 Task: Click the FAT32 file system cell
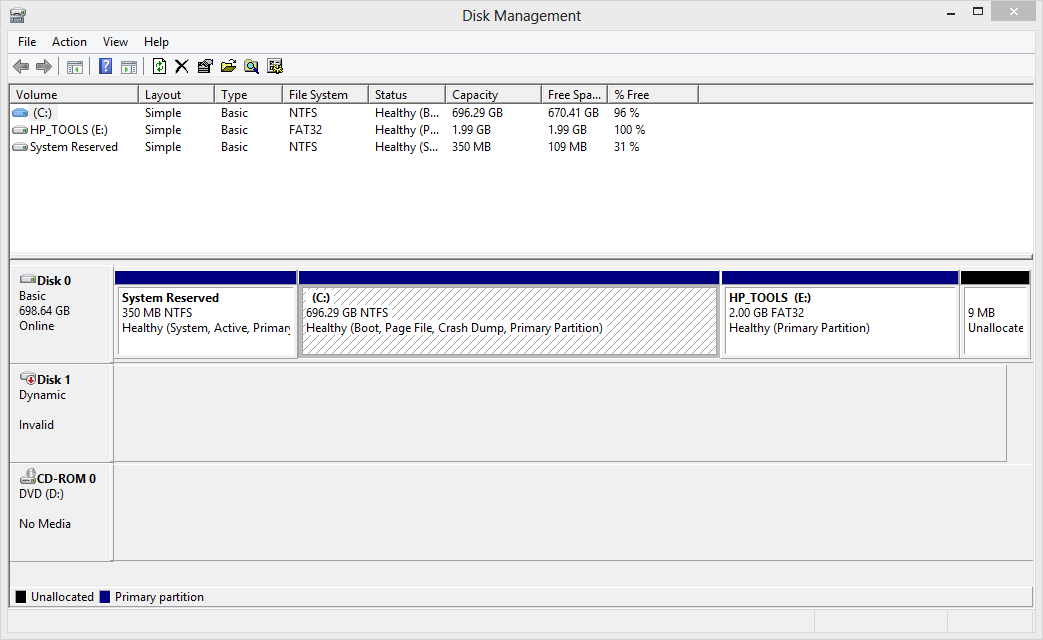tap(305, 130)
